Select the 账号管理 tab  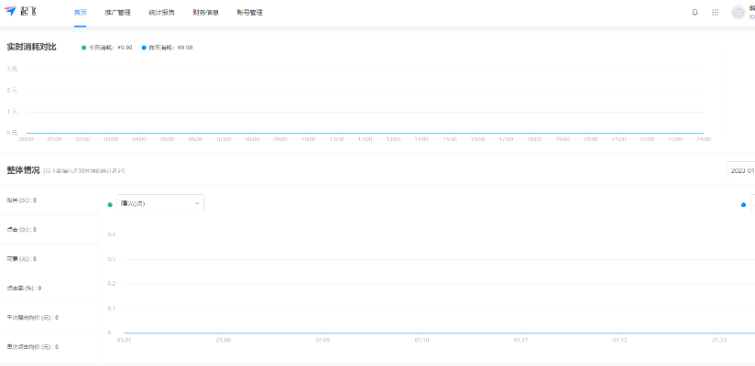click(x=249, y=13)
